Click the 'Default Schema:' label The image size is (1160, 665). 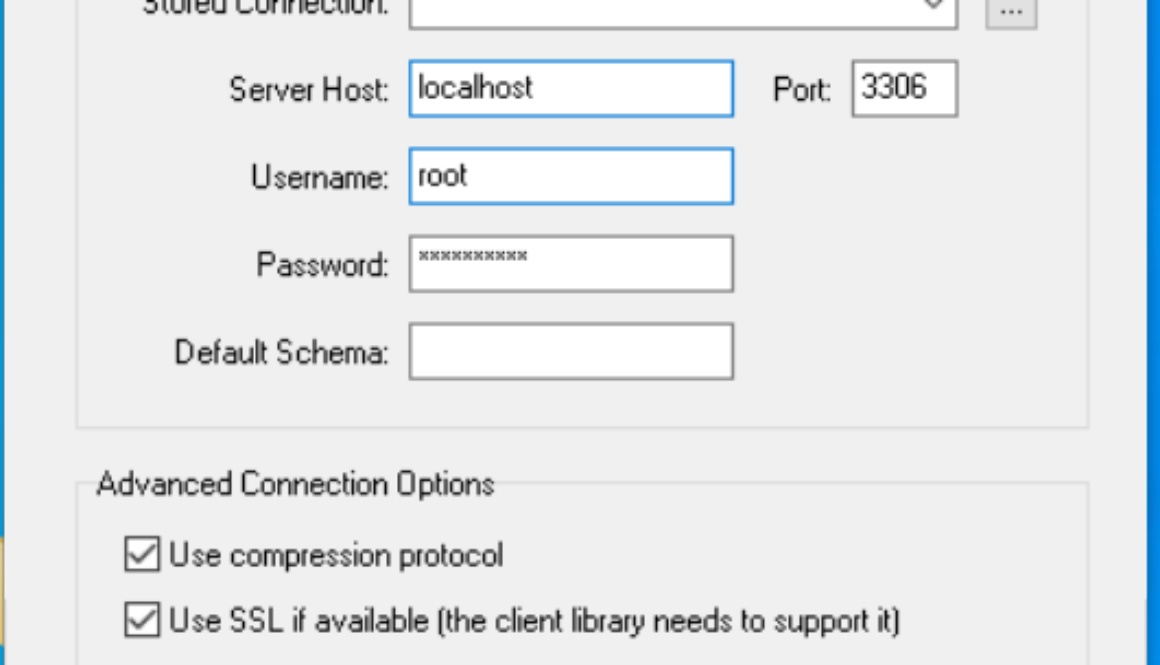tap(281, 352)
